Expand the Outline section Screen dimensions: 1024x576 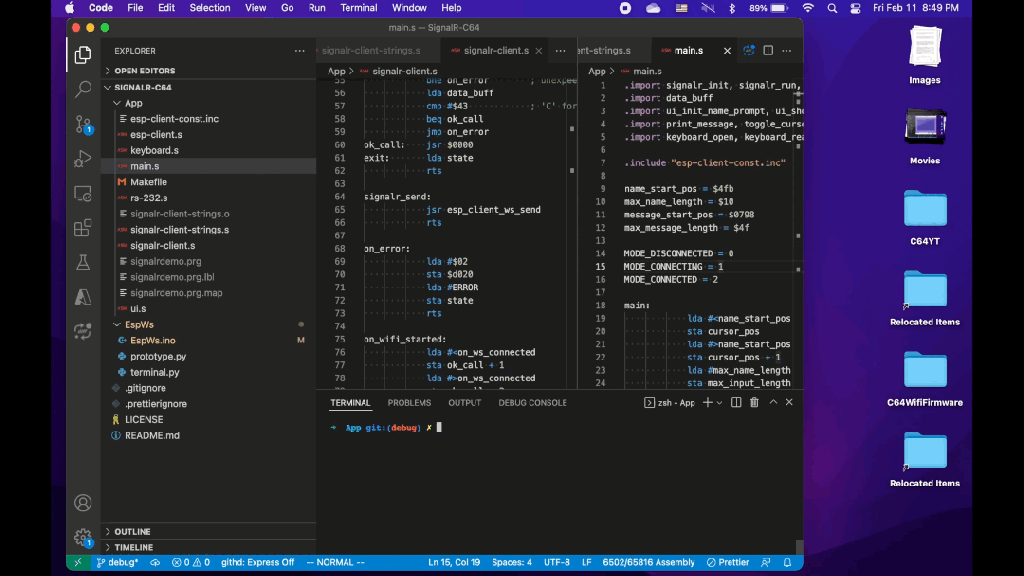click(132, 532)
